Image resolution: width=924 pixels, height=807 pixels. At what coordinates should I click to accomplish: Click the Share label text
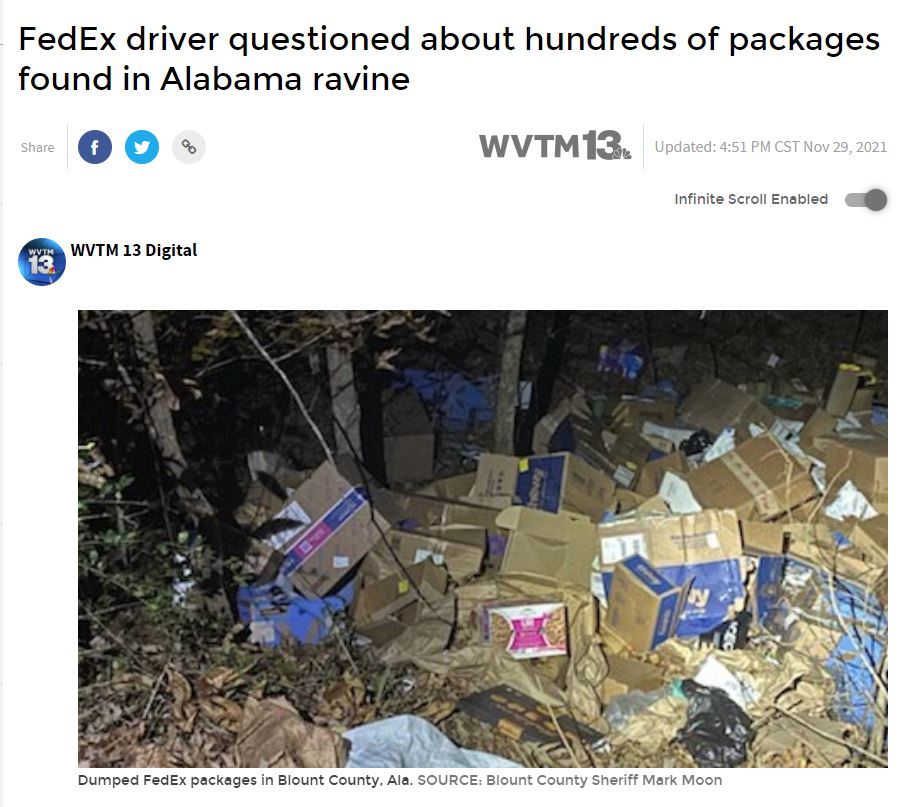click(x=38, y=147)
